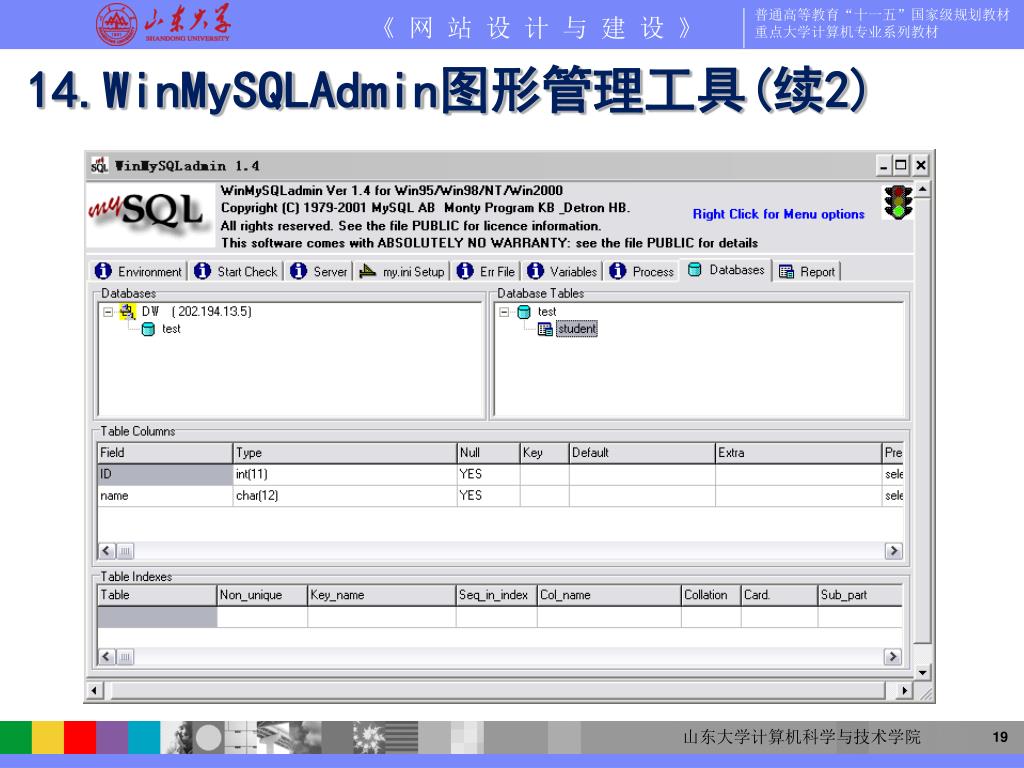Click the Card. column header
The width and height of the screenshot is (1024, 768).
point(780,595)
